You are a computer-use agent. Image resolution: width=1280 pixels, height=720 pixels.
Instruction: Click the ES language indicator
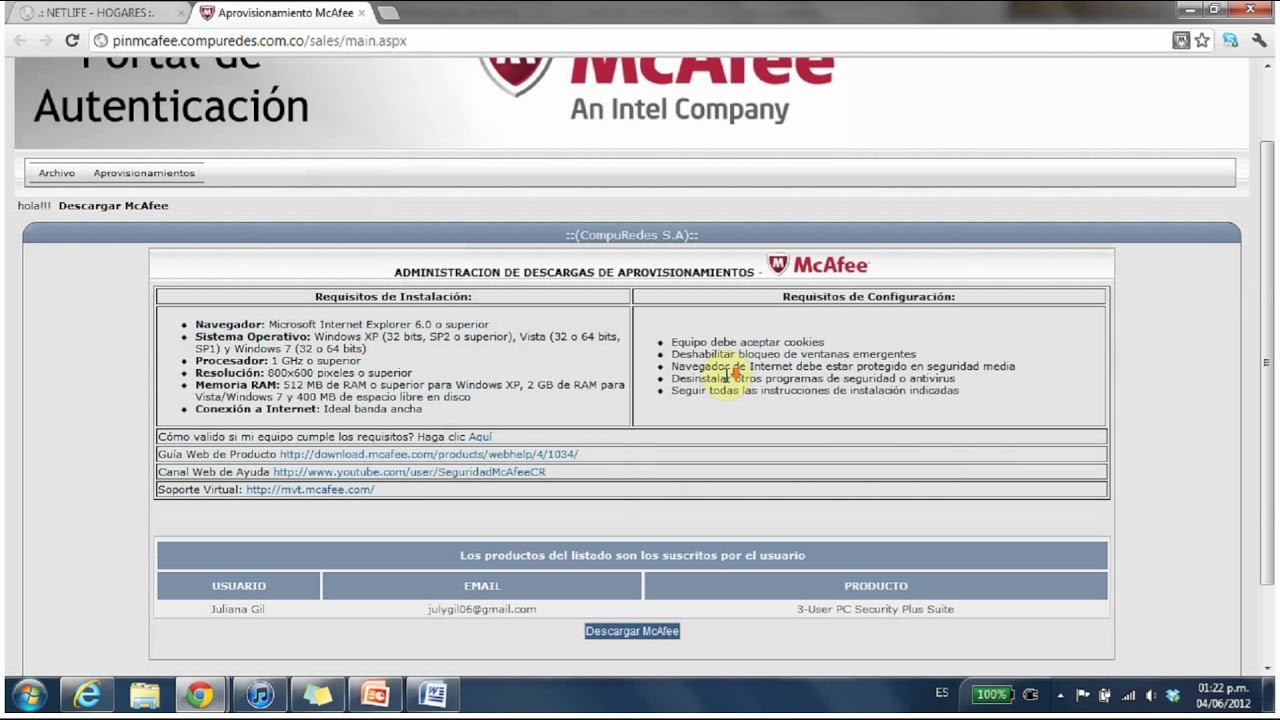(x=942, y=693)
